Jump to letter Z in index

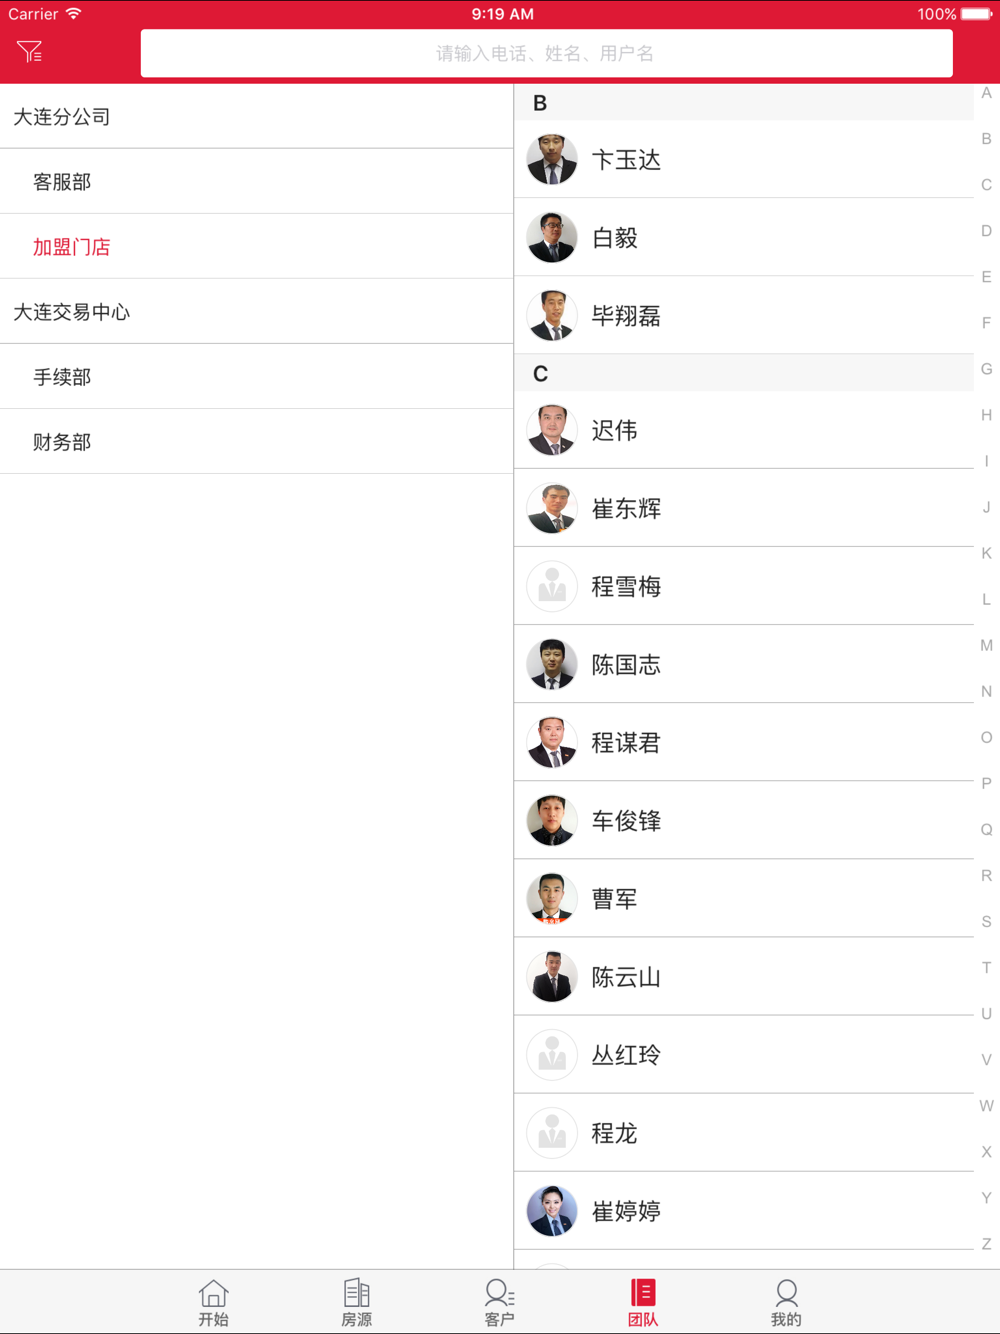tap(986, 1244)
